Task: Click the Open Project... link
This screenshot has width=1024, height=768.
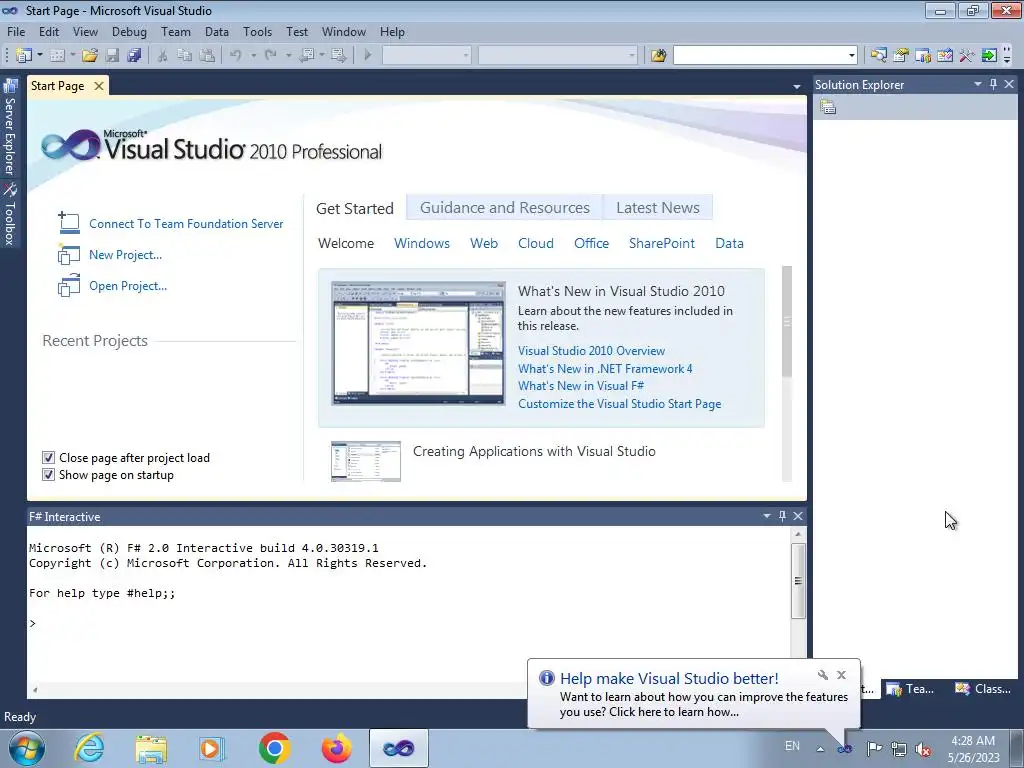Action: (128, 286)
